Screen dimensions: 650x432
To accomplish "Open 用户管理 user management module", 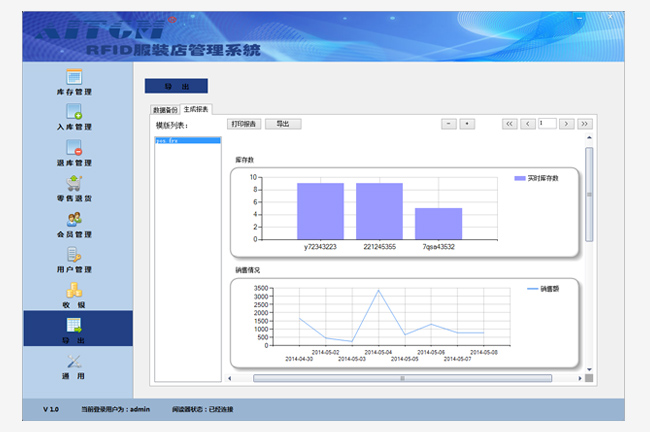I will click(x=73, y=259).
